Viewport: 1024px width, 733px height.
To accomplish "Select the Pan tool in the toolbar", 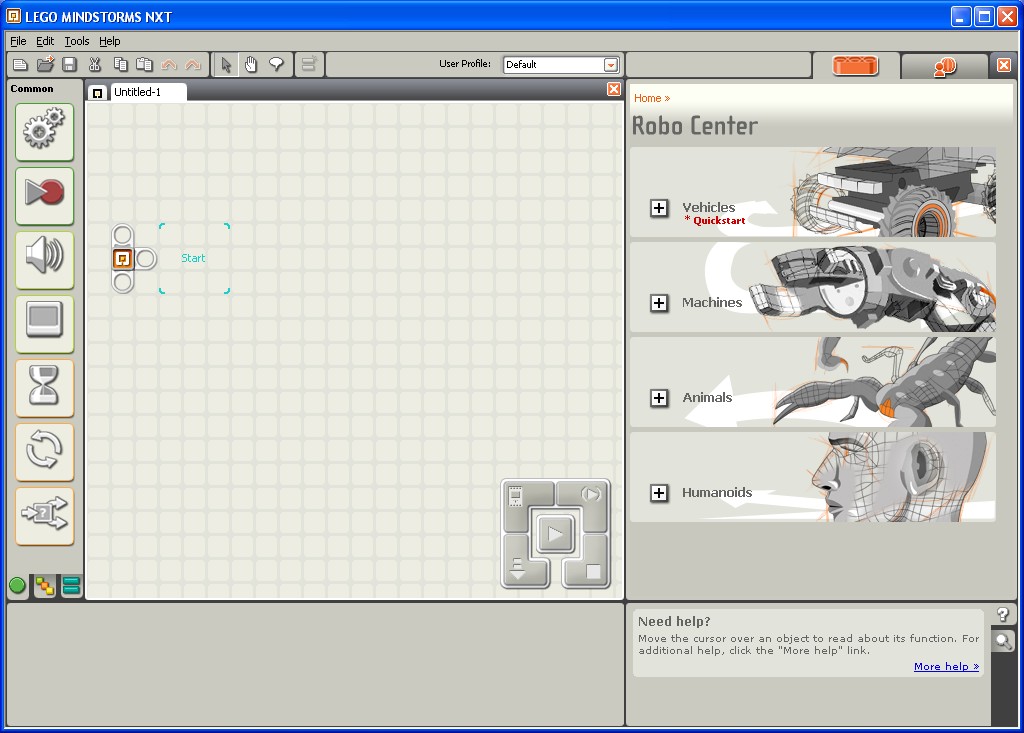I will pyautogui.click(x=251, y=64).
